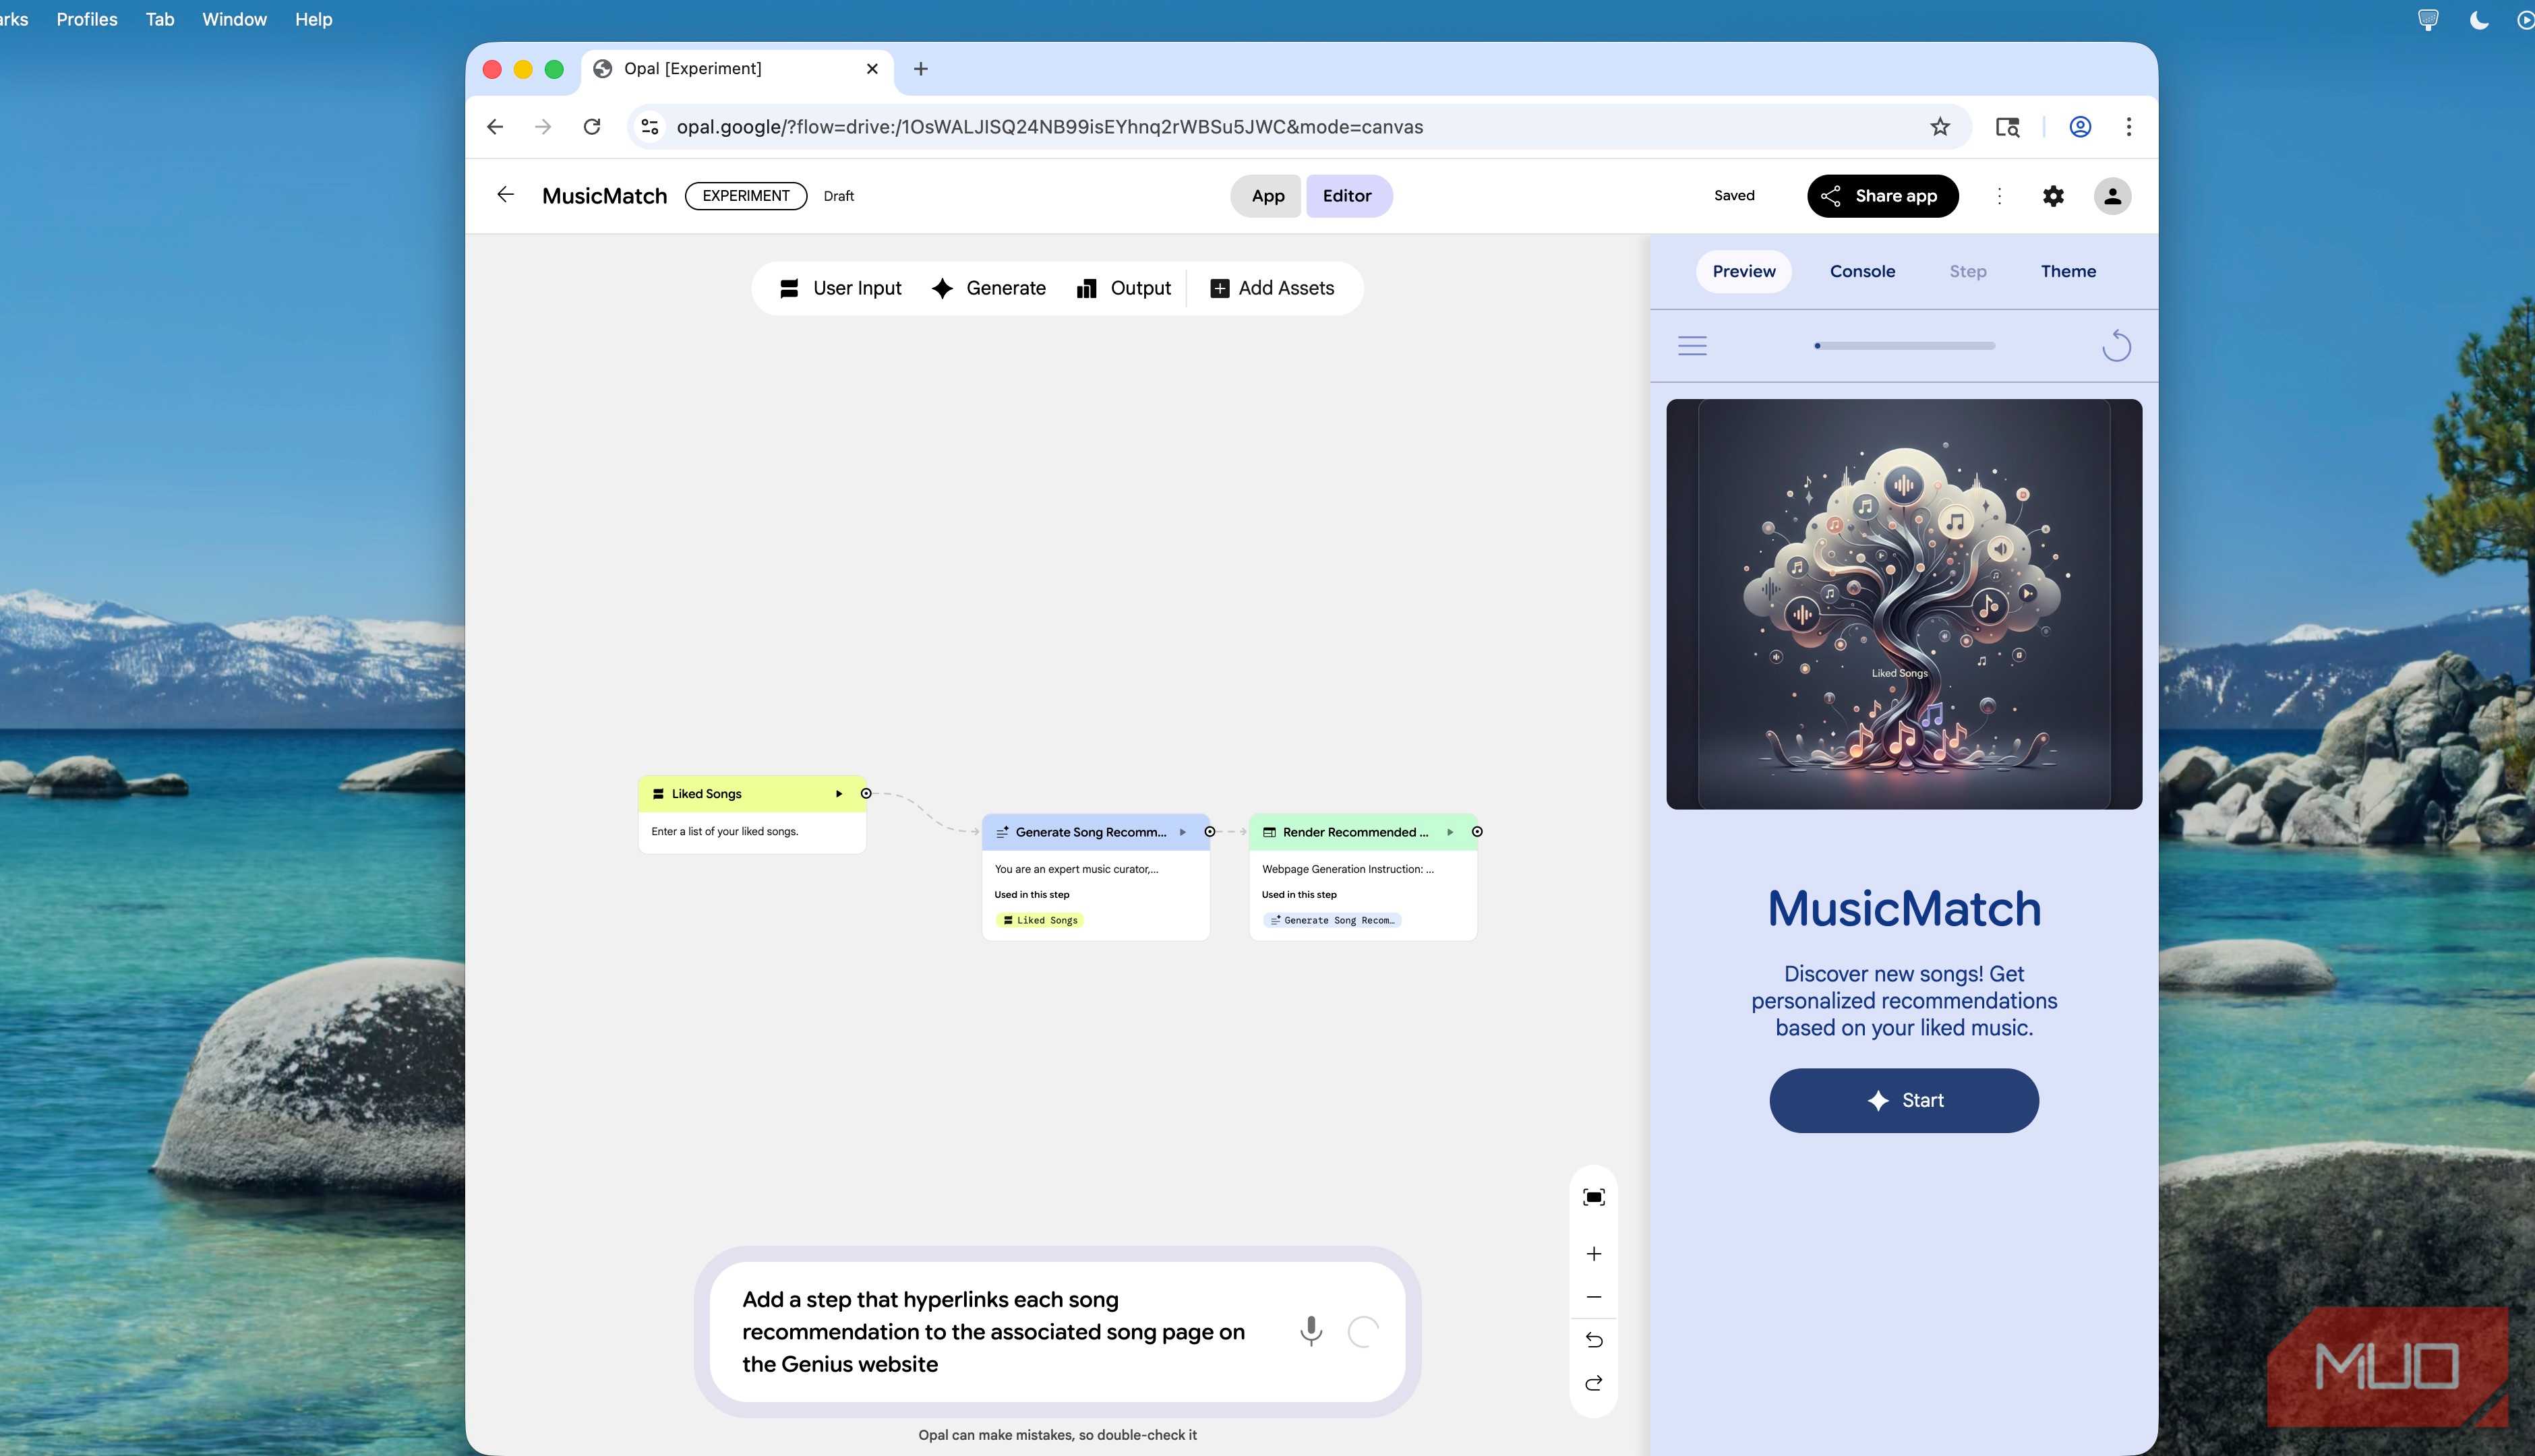Close the Opal [Experiment] tab
Screen dimensions: 2535x1456
pyautogui.click(x=872, y=69)
